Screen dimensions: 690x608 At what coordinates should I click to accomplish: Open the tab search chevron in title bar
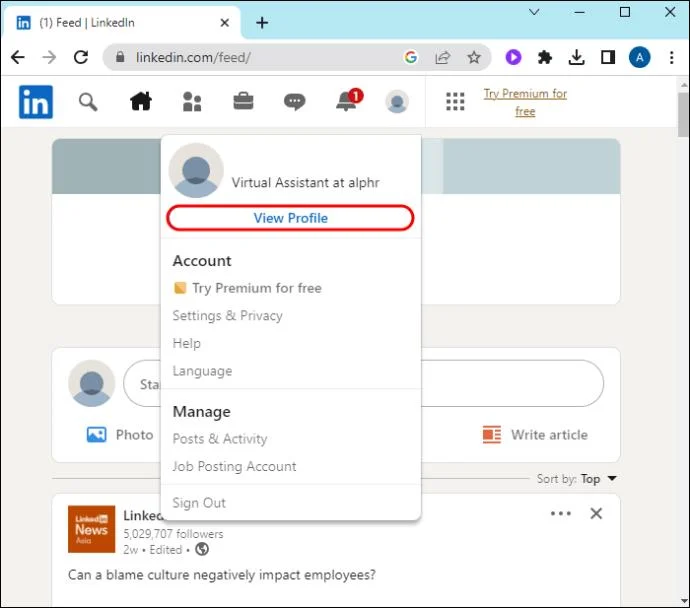coord(534,12)
